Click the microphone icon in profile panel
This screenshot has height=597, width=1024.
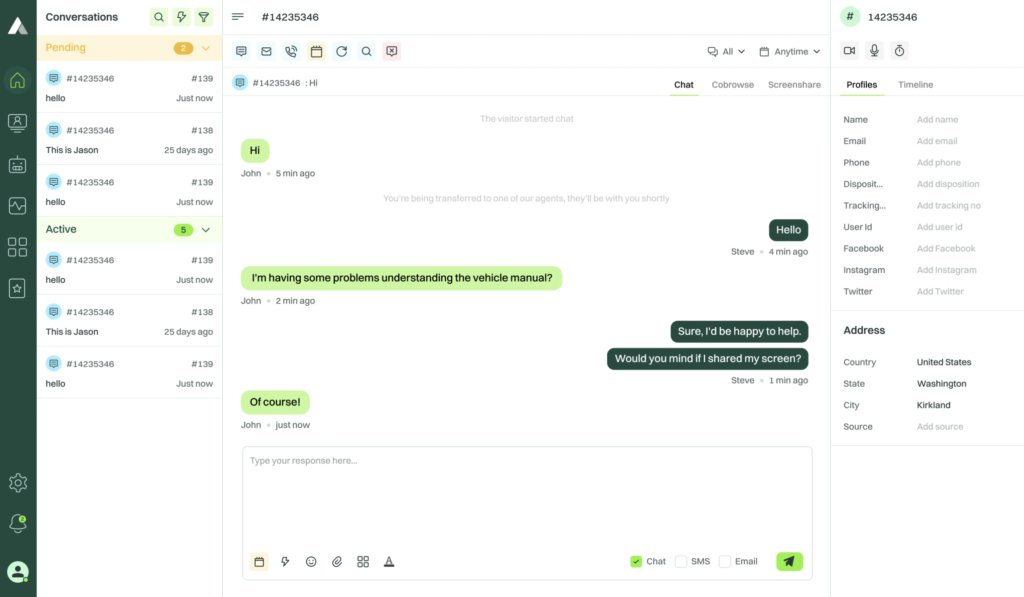pos(874,51)
